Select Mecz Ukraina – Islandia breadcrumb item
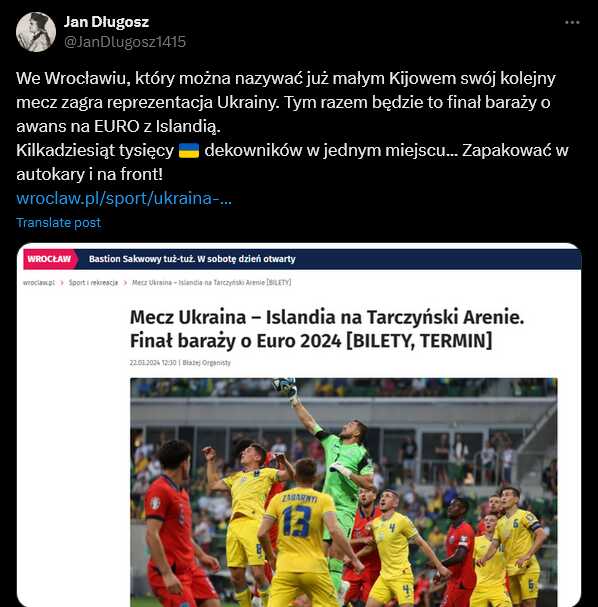The height and width of the screenshot is (607, 598). click(212, 283)
